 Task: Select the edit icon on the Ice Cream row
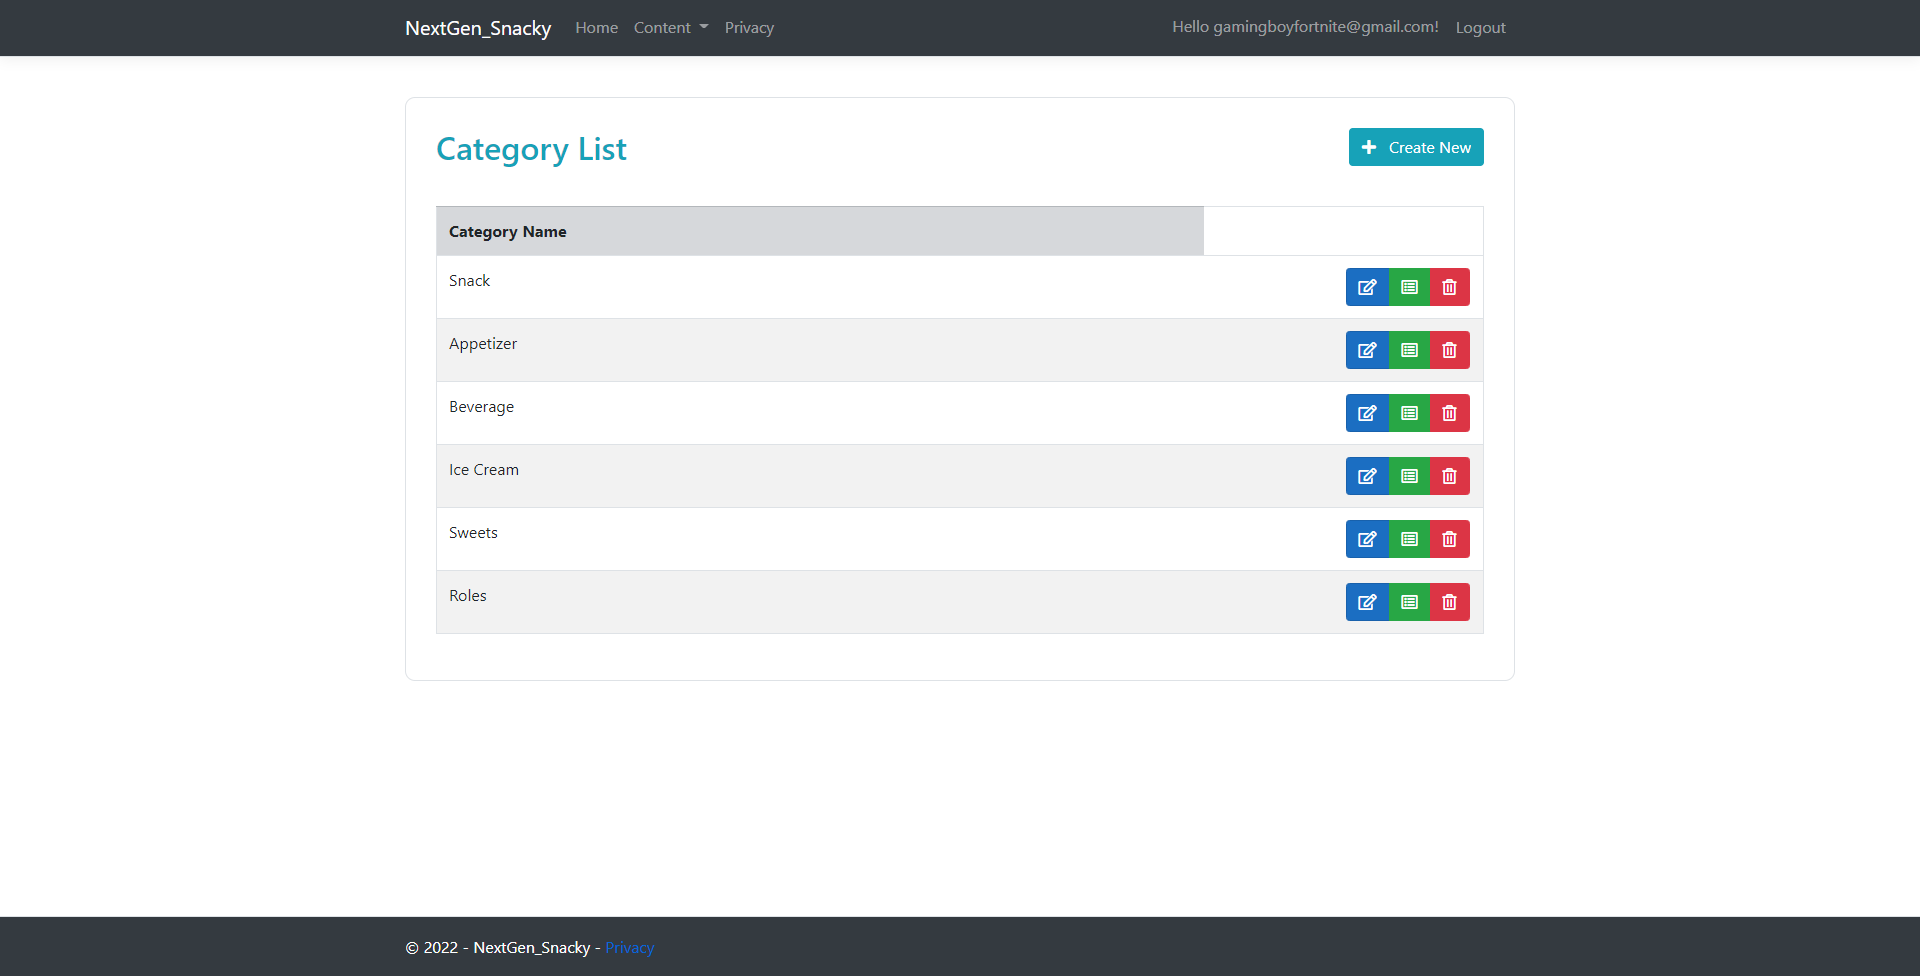tap(1367, 476)
